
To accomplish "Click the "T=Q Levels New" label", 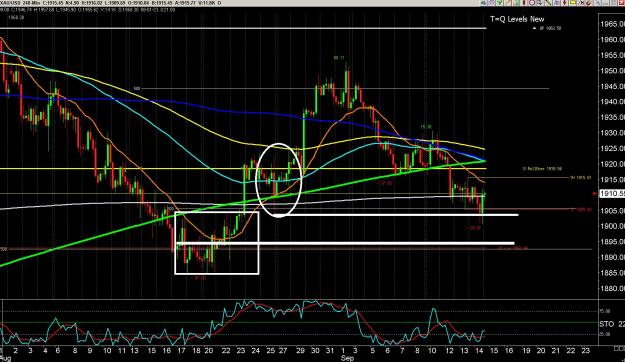I will (517, 19).
